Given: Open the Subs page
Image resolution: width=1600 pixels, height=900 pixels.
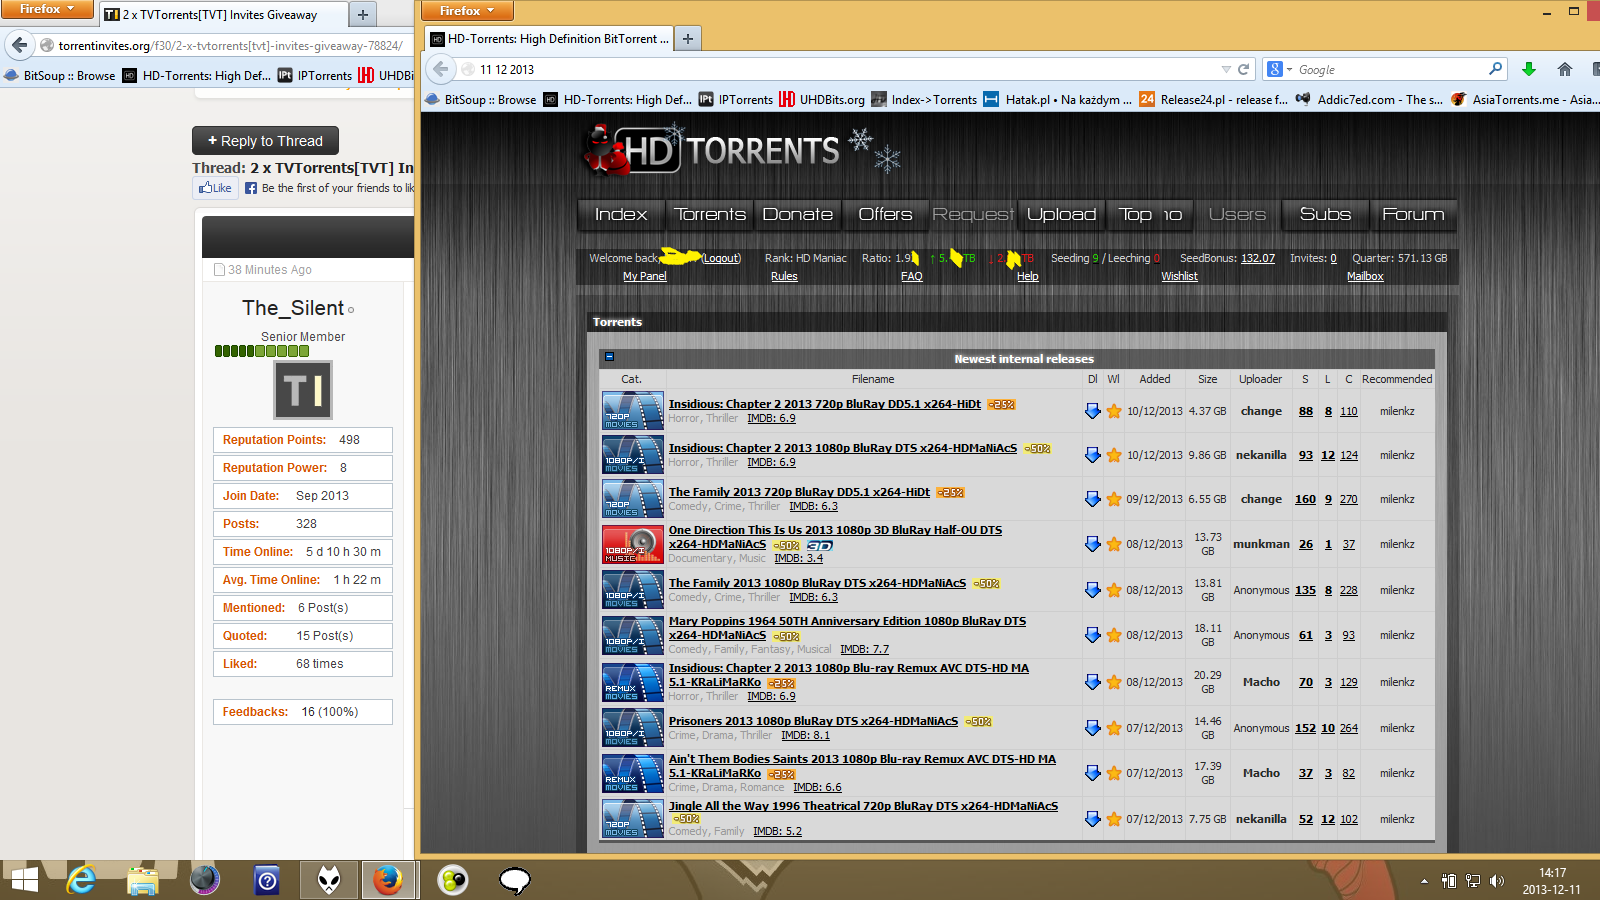Looking at the screenshot, I should pos(1325,214).
